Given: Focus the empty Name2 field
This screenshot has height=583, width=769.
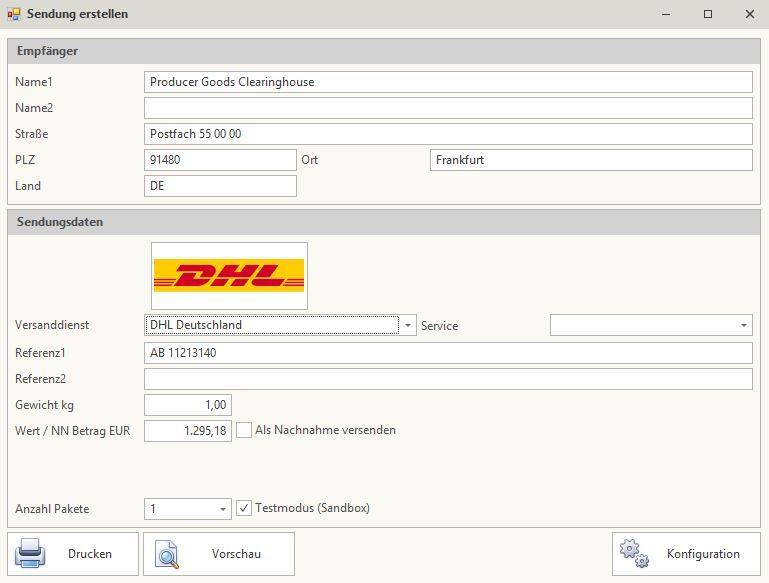Looking at the screenshot, I should [x=447, y=108].
